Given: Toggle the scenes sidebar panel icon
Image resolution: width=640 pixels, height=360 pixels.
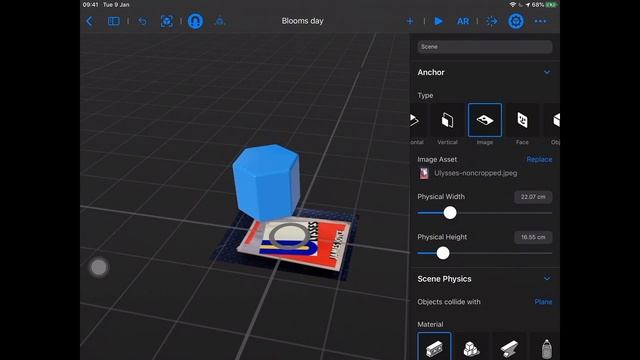Looking at the screenshot, I should (113, 21).
